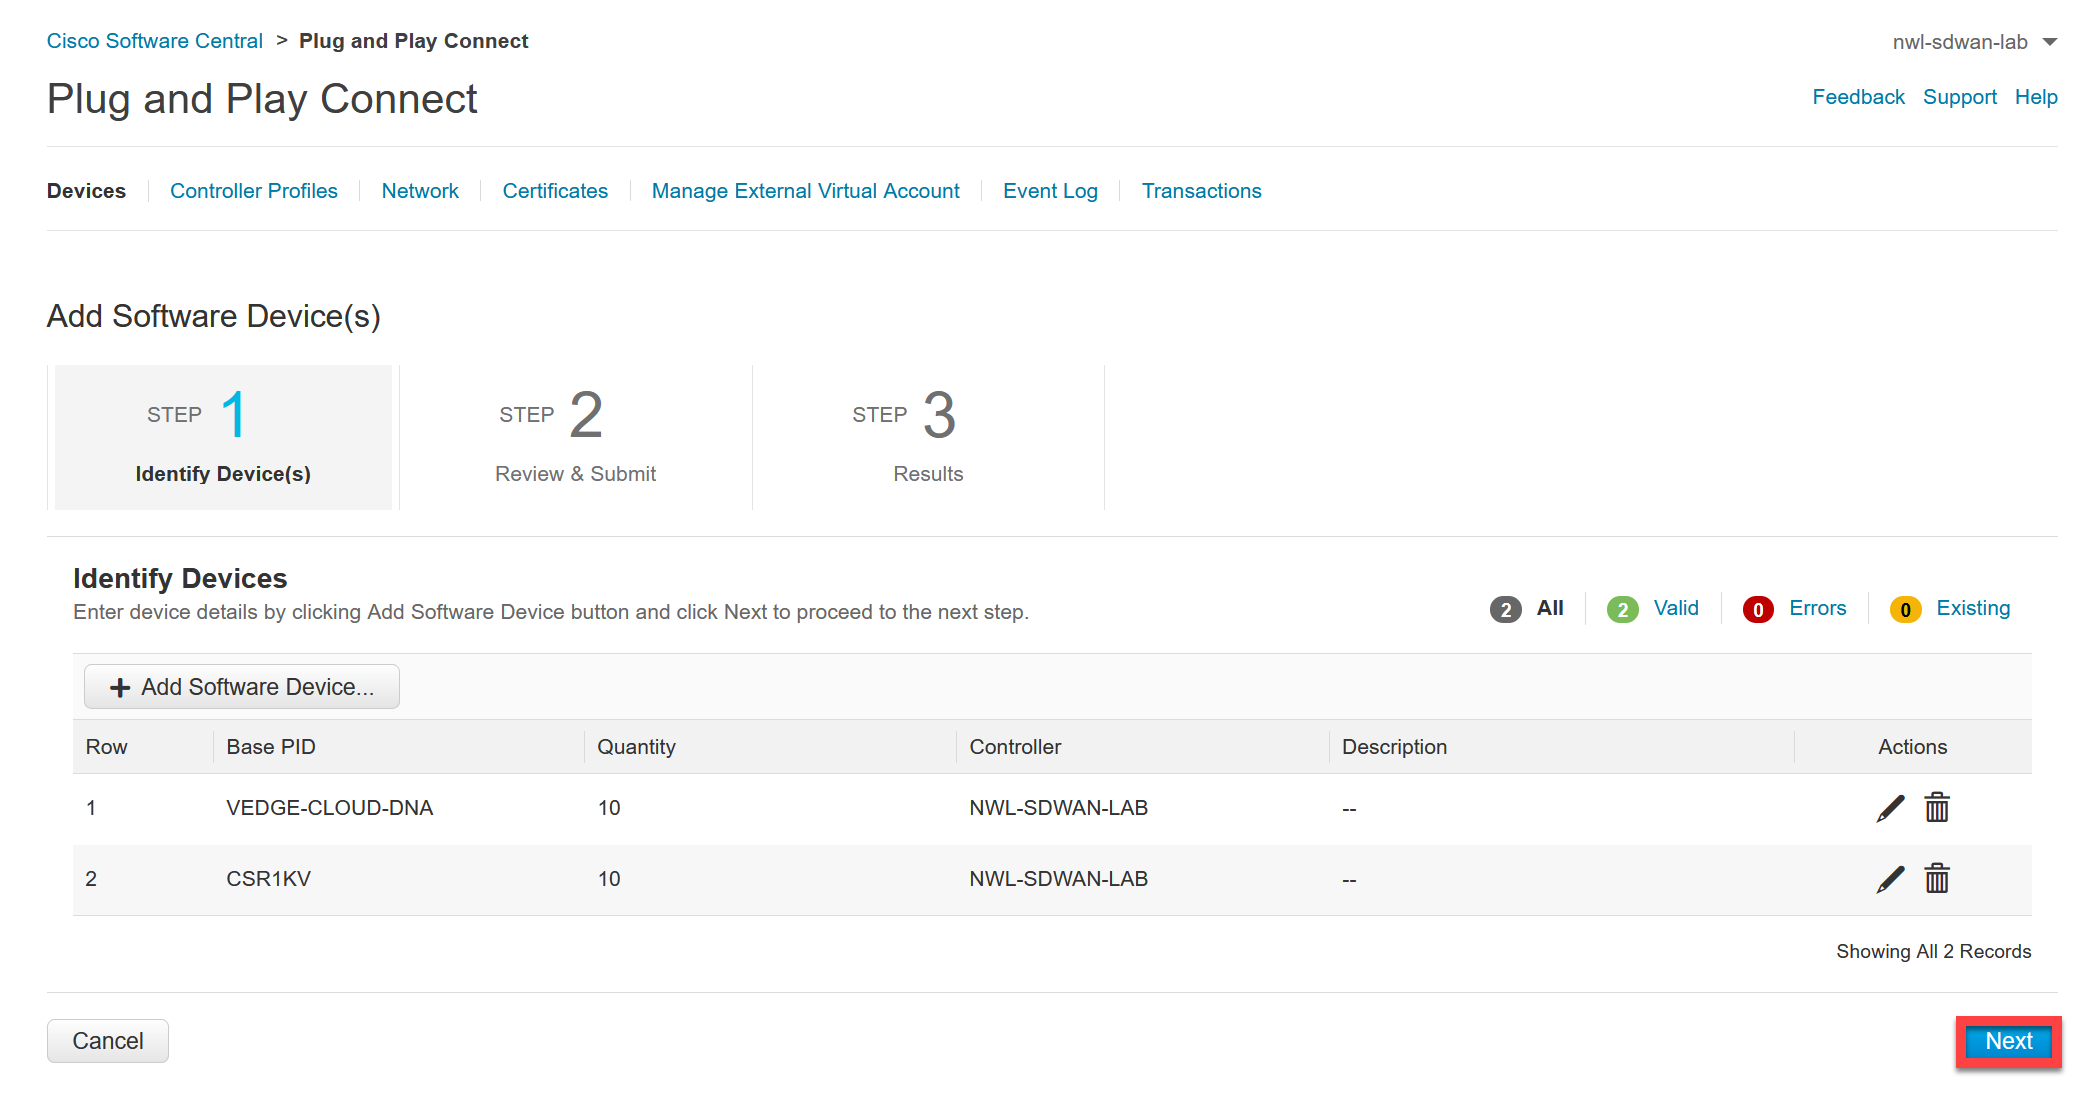Click the delete trash icon for VEDGE-CLOUD-DNA
Screen dimensions: 2092x1110
pos(1937,807)
